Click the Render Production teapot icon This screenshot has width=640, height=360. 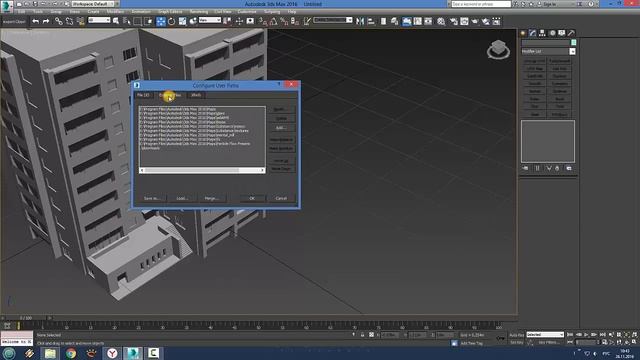(x=475, y=21)
